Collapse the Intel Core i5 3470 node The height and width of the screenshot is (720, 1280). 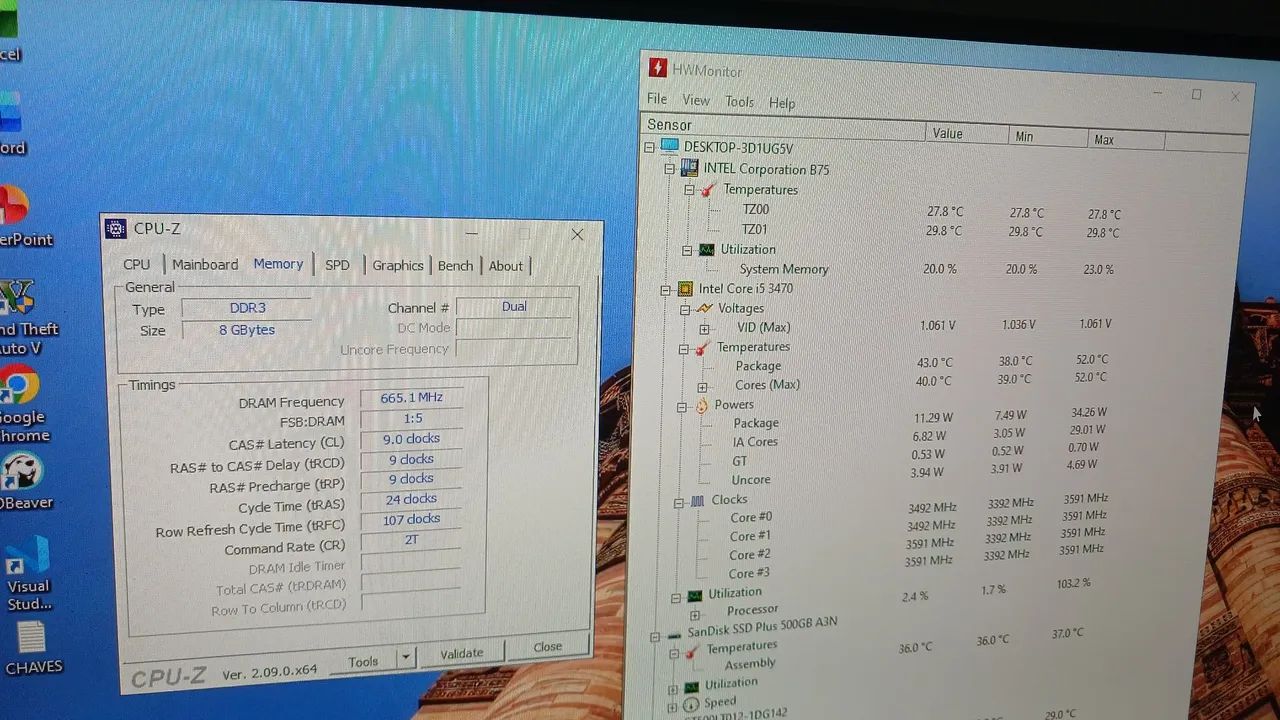(665, 290)
